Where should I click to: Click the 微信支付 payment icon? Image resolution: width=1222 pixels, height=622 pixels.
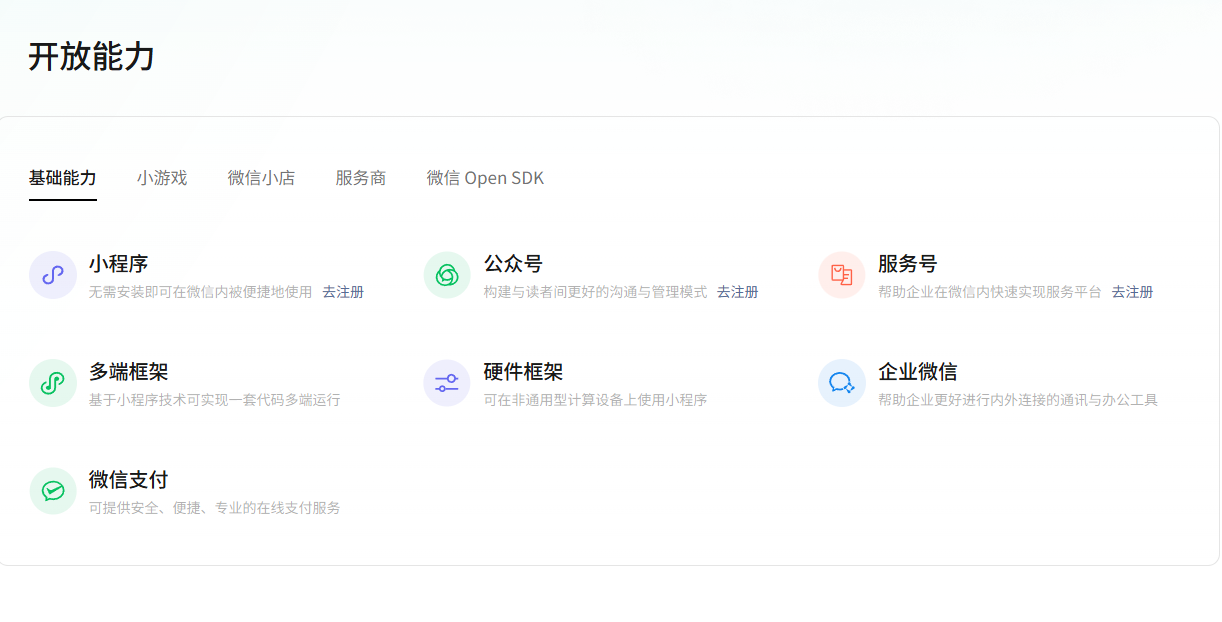(53, 491)
